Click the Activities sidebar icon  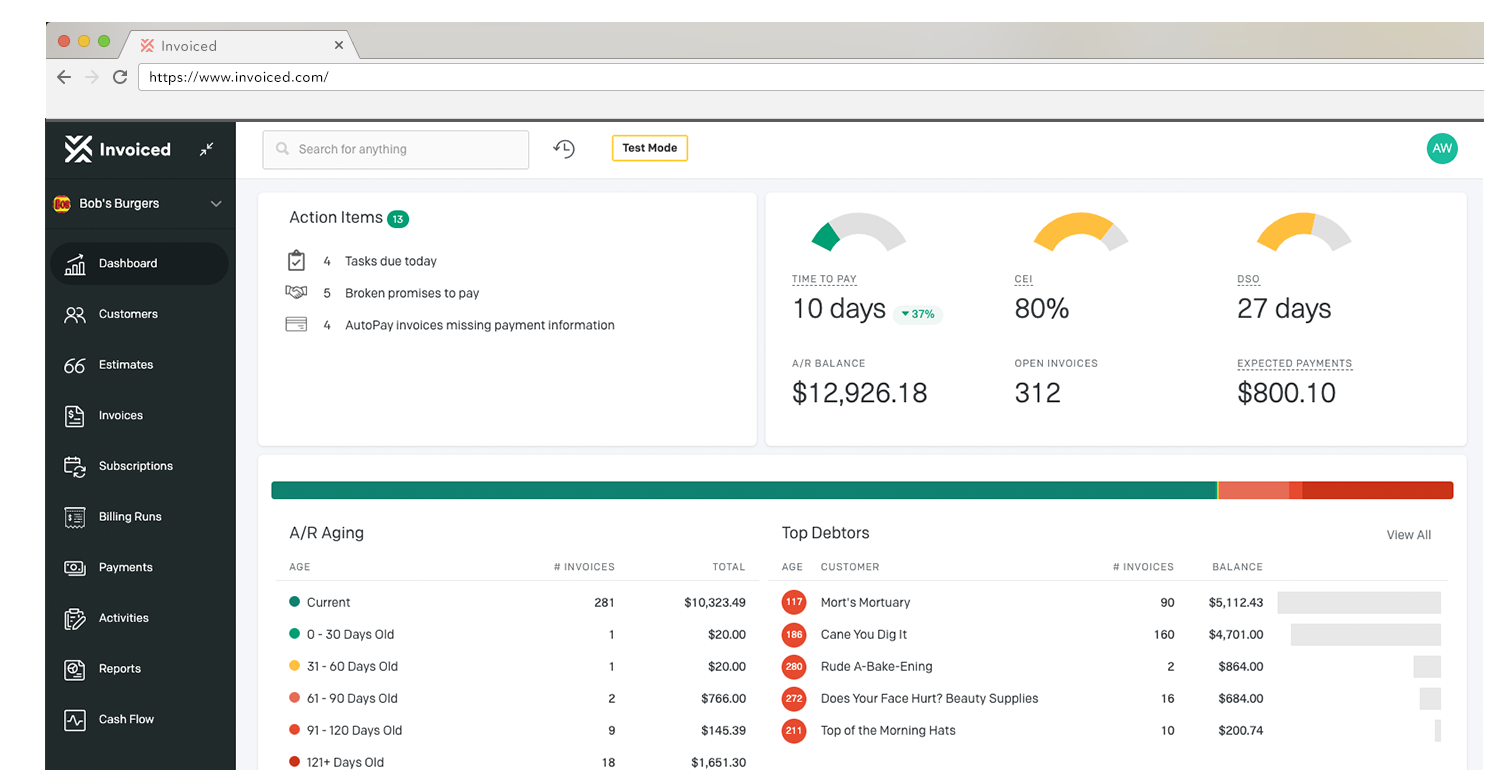pyautogui.click(x=75, y=618)
